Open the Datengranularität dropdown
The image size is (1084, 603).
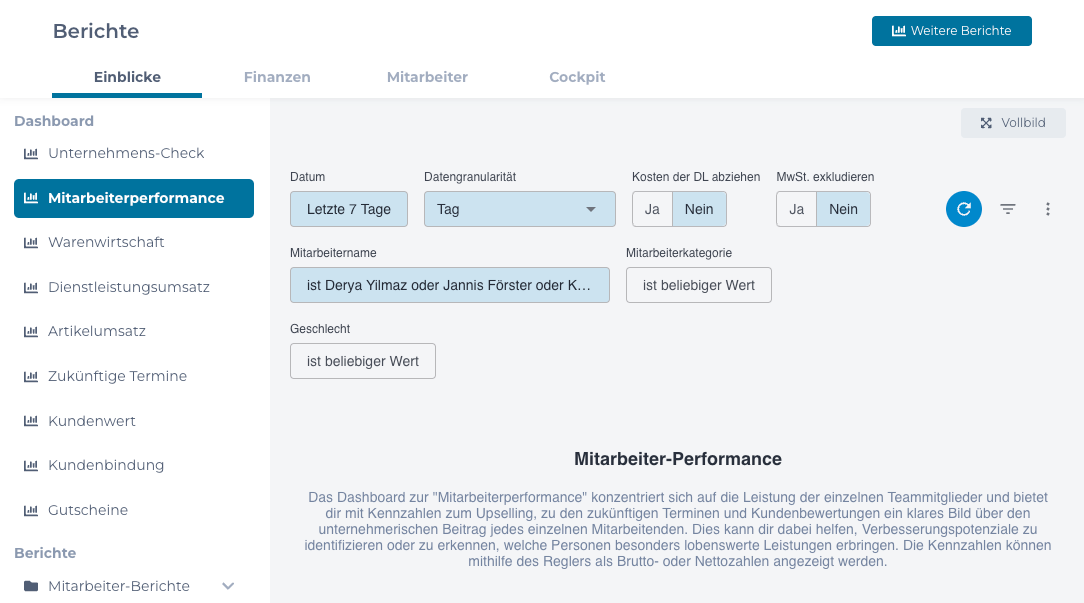519,209
